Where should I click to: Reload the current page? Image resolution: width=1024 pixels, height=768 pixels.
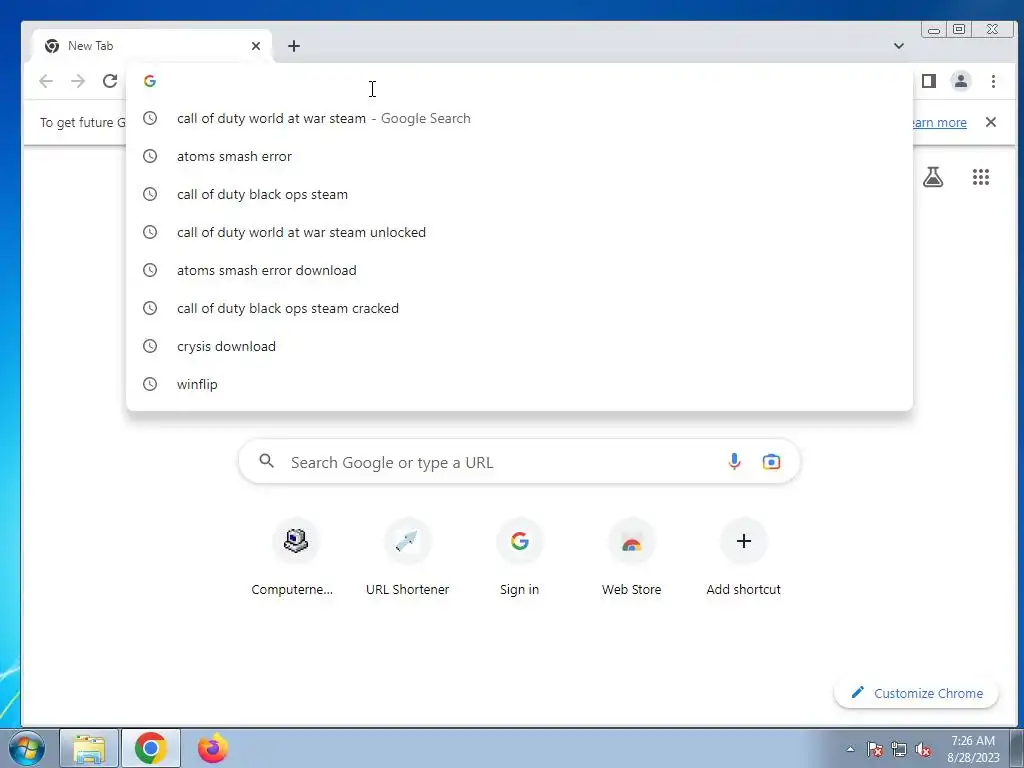110,81
